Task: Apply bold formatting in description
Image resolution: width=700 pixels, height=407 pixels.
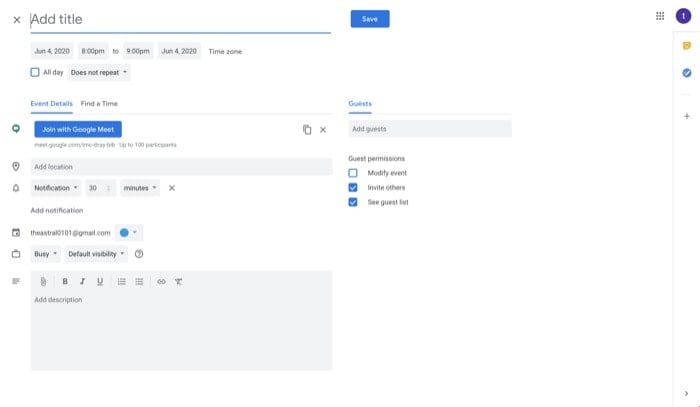Action: pos(65,282)
